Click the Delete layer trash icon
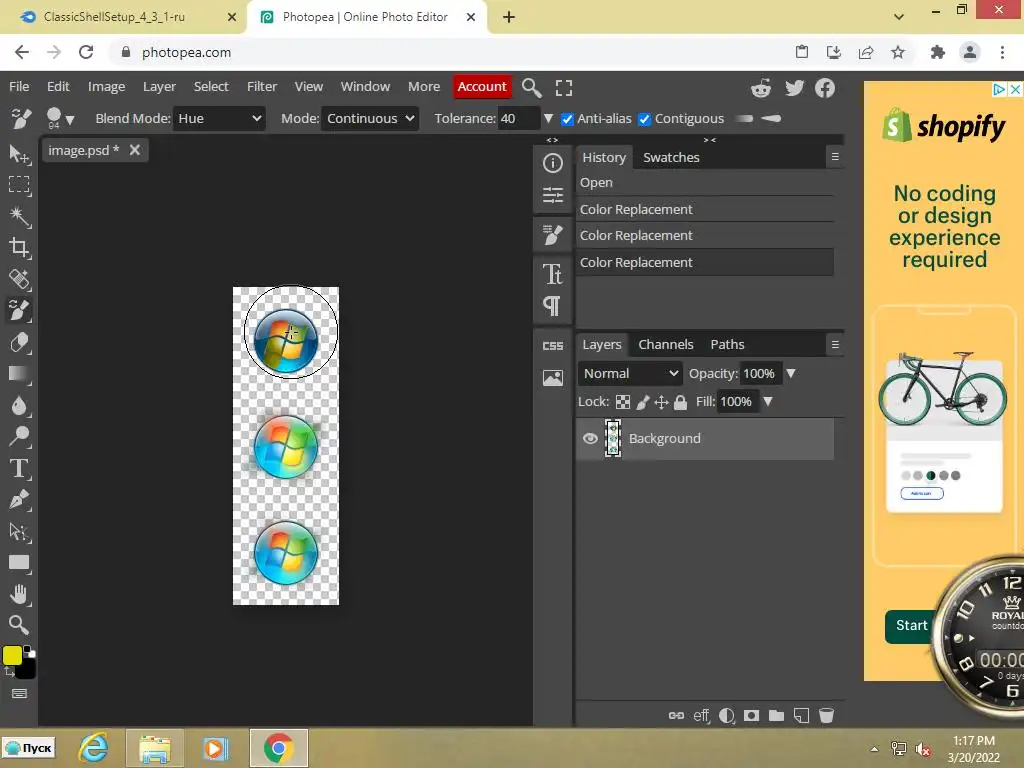1024x768 pixels. point(826,716)
